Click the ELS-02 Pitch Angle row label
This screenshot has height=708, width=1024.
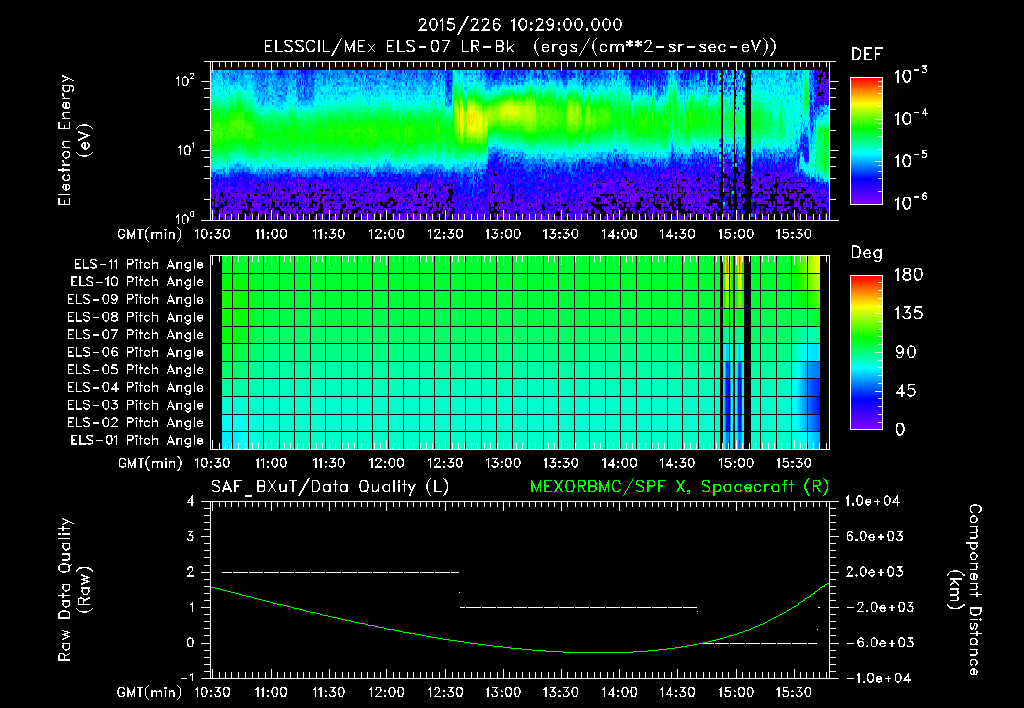pos(136,423)
